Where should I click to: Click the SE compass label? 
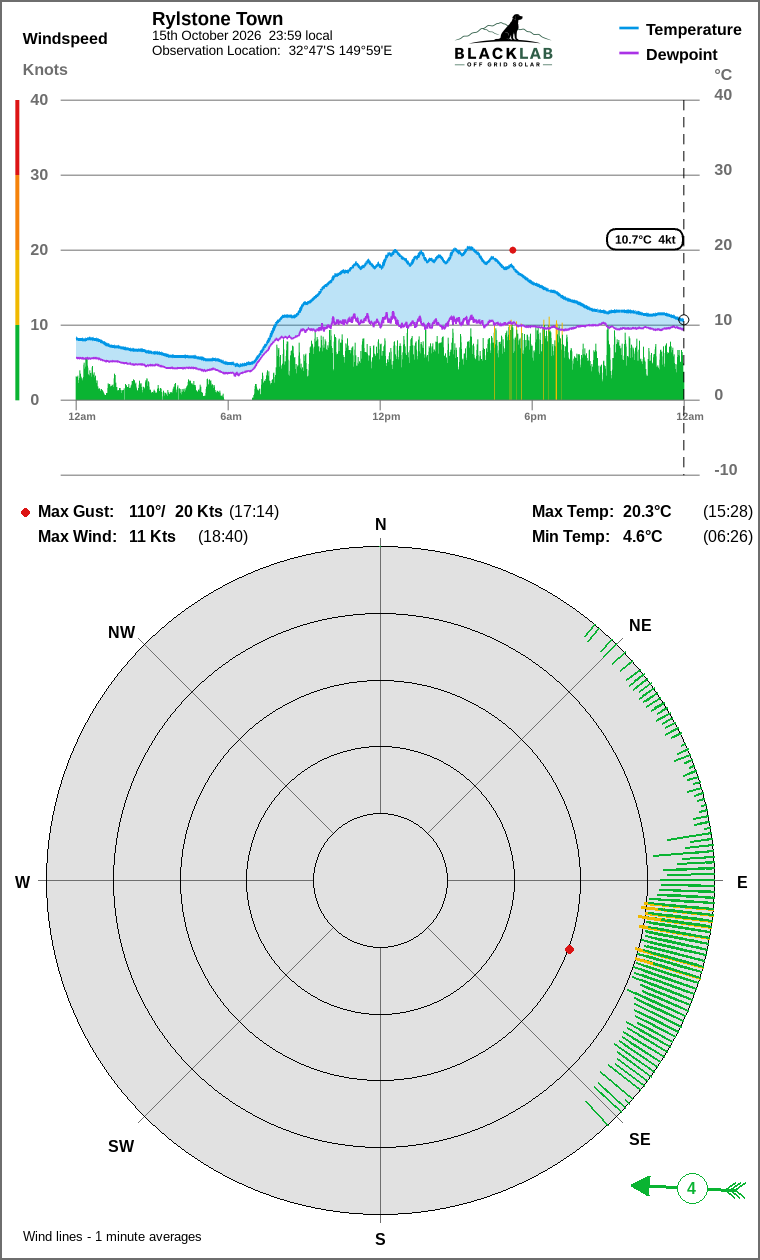640,1140
